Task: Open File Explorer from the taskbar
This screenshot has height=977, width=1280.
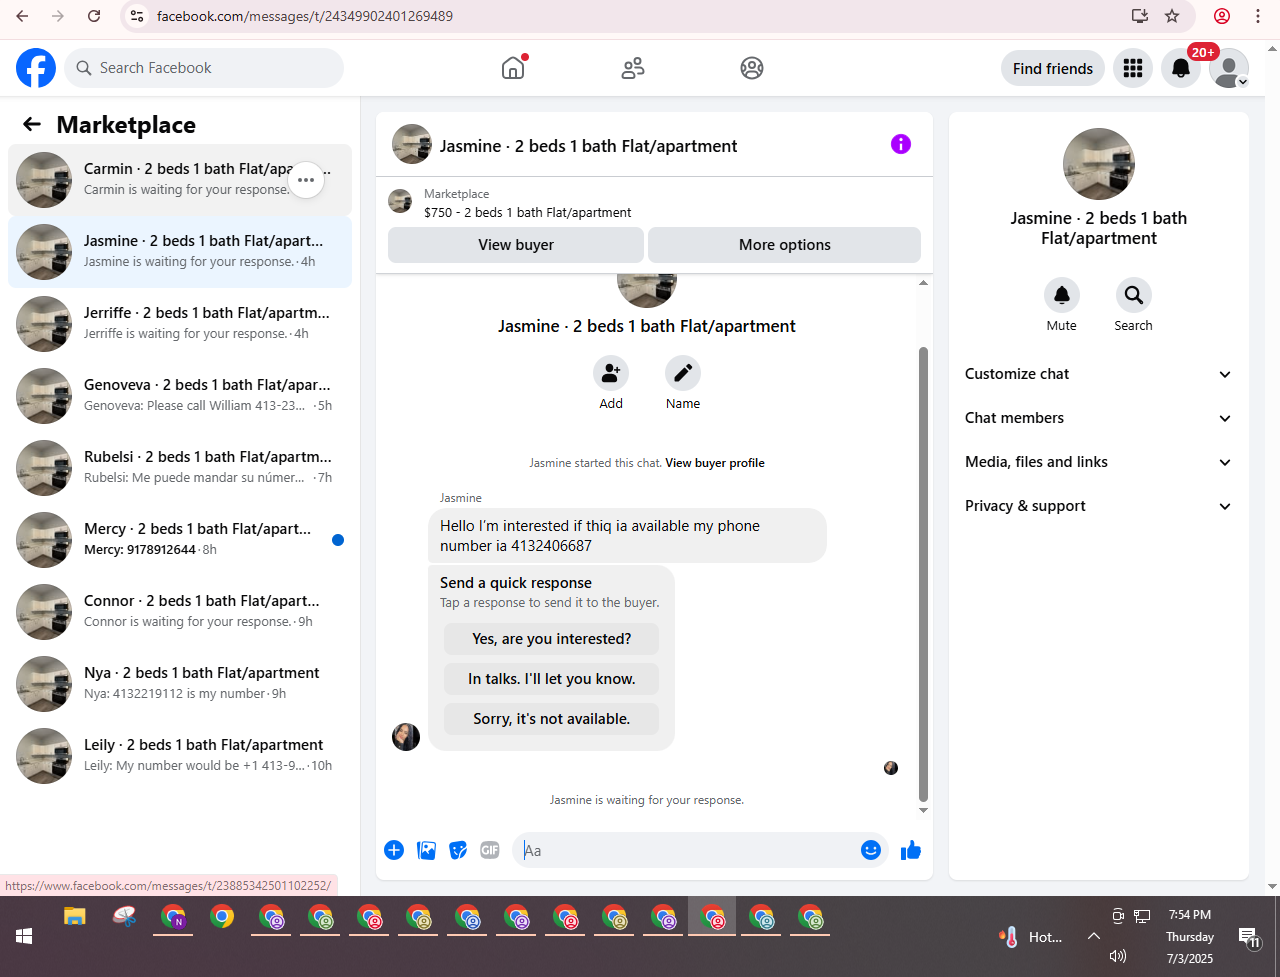Action: pyautogui.click(x=75, y=916)
